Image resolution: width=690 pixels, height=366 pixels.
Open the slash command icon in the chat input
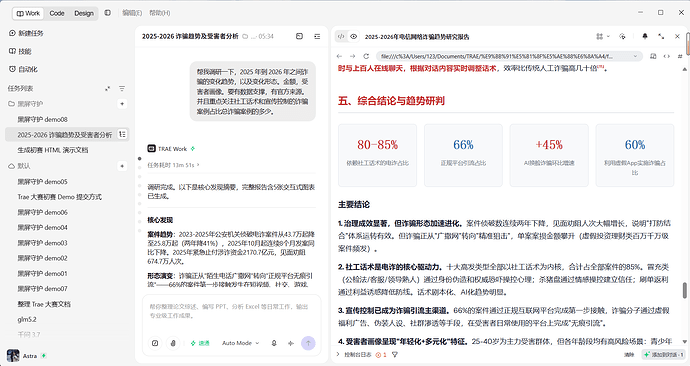155,343
